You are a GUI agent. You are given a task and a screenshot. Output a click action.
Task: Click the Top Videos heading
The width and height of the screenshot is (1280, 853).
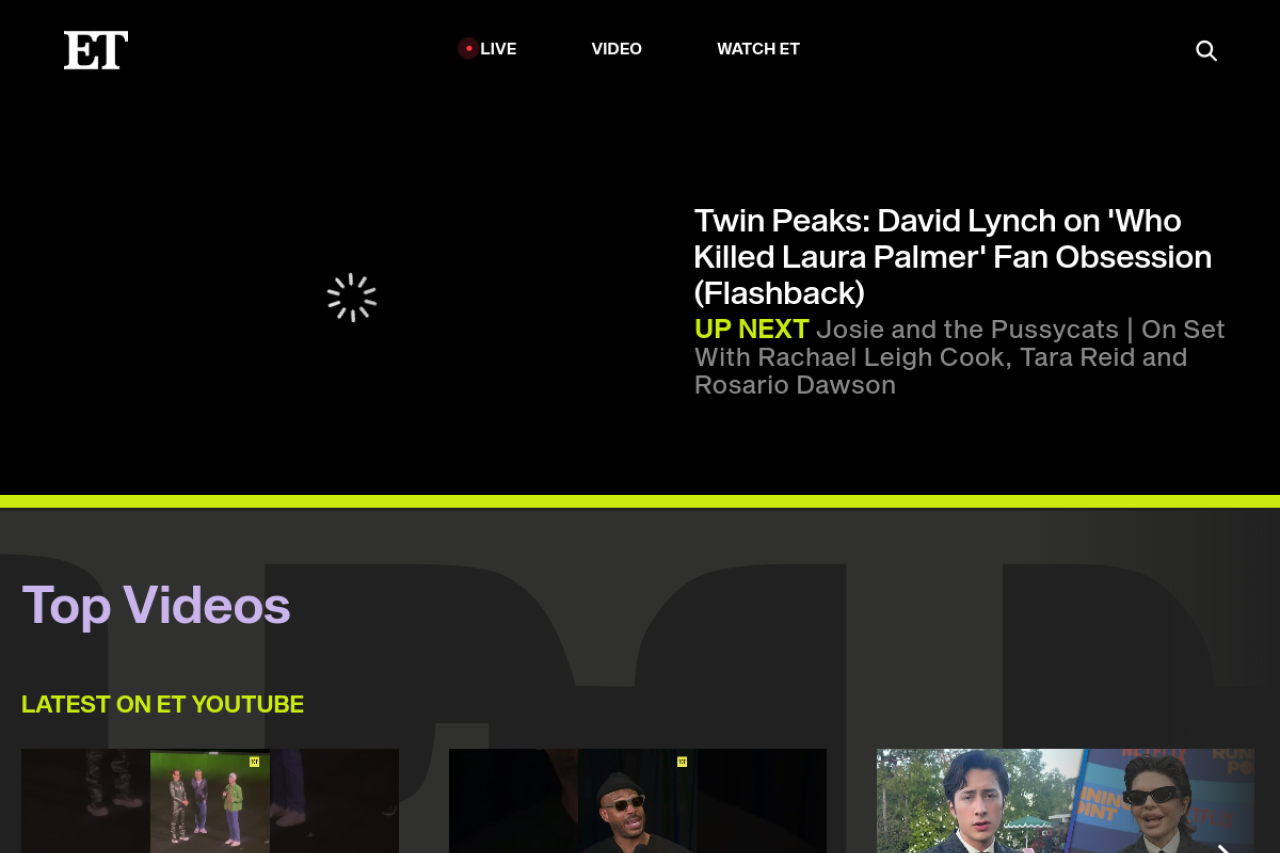coord(156,605)
